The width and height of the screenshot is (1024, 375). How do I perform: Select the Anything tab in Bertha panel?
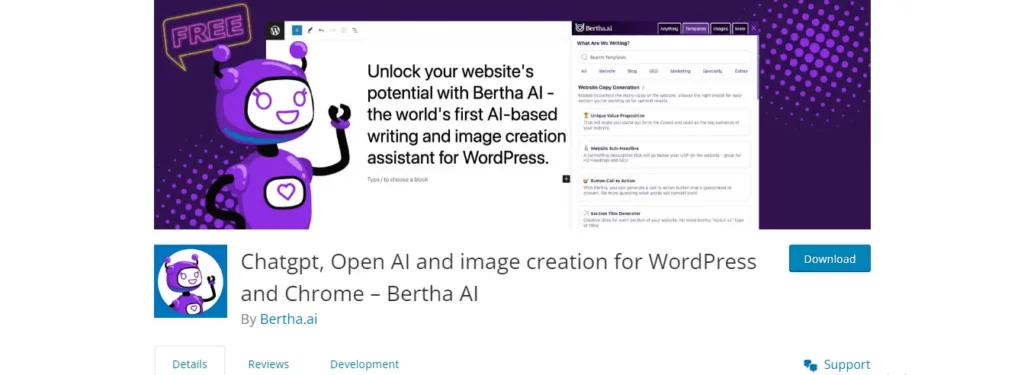pyautogui.click(x=669, y=28)
